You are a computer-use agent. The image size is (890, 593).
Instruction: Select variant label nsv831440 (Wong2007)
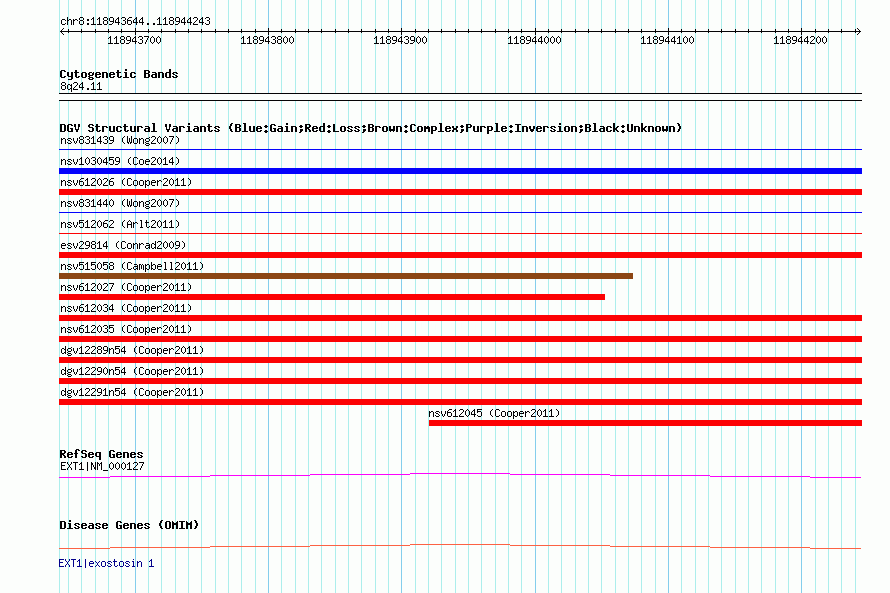(120, 203)
